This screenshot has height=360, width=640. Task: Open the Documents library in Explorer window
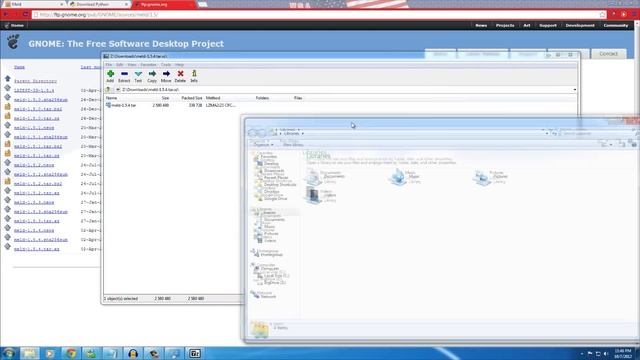[326, 178]
